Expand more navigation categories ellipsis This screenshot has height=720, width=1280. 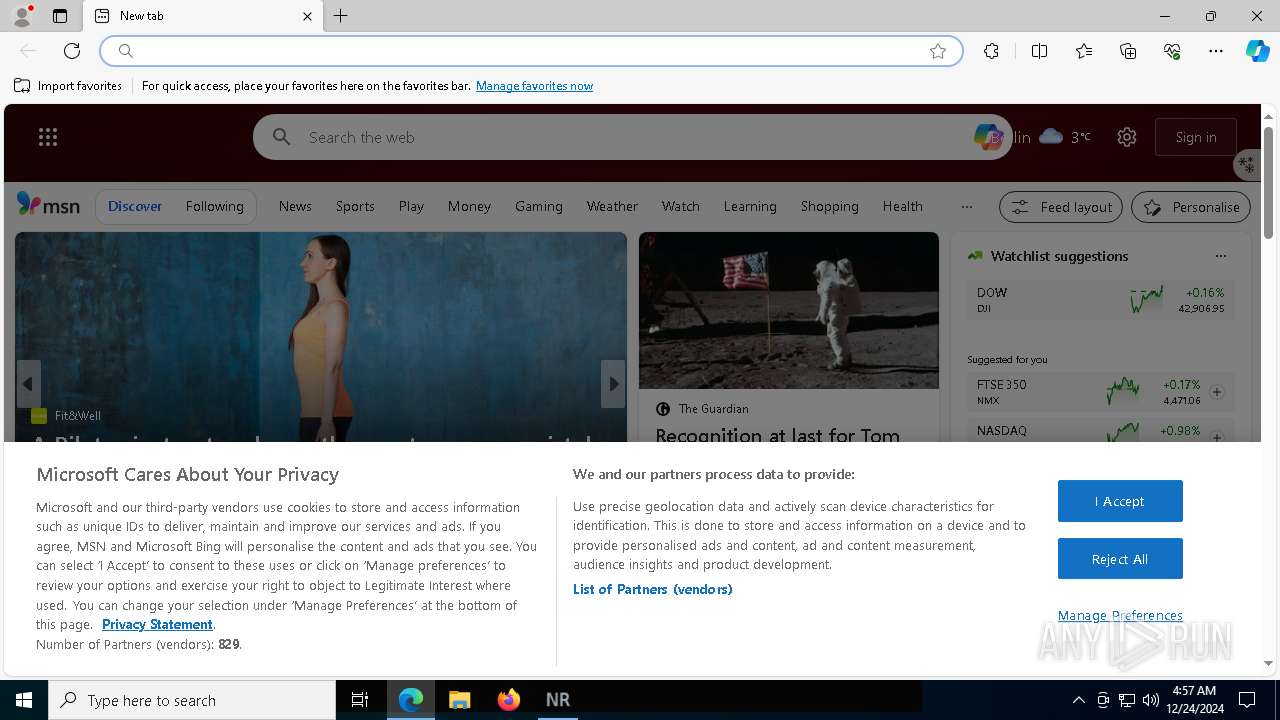pyautogui.click(x=966, y=207)
